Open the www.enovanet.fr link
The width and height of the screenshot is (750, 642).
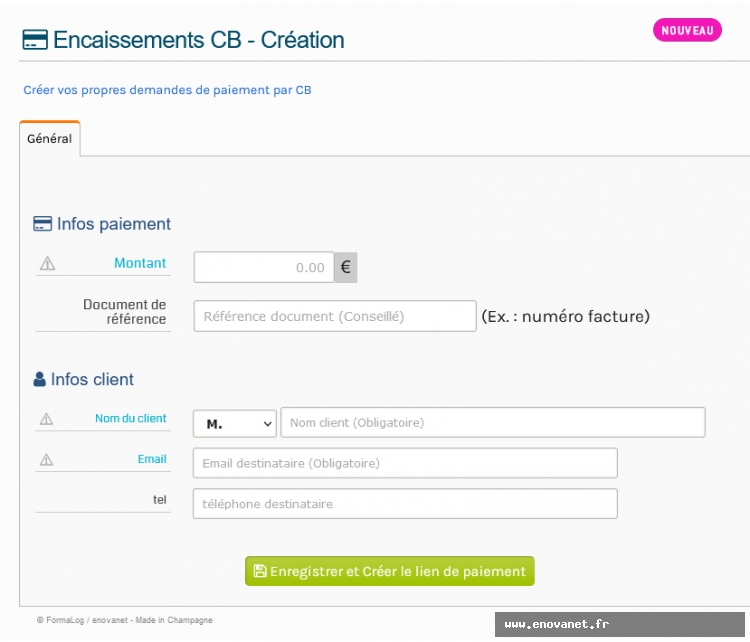(556, 624)
